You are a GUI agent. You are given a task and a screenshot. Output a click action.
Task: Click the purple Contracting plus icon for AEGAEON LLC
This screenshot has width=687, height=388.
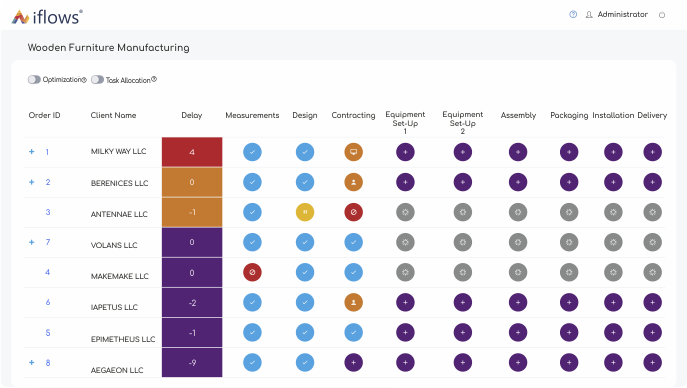[353, 363]
